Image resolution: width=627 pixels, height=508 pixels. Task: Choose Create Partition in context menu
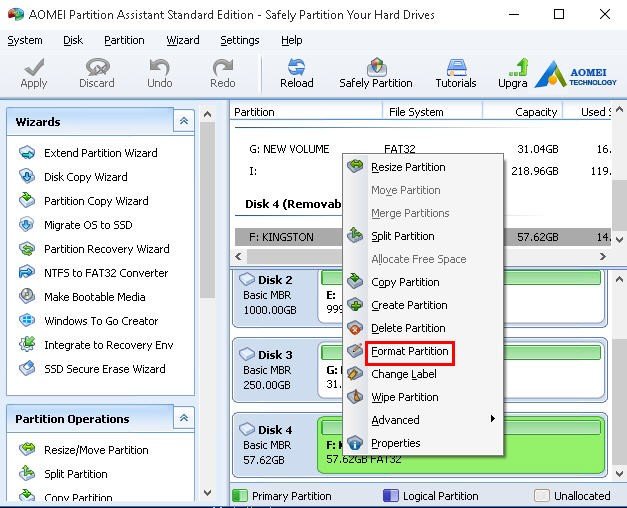(423, 305)
